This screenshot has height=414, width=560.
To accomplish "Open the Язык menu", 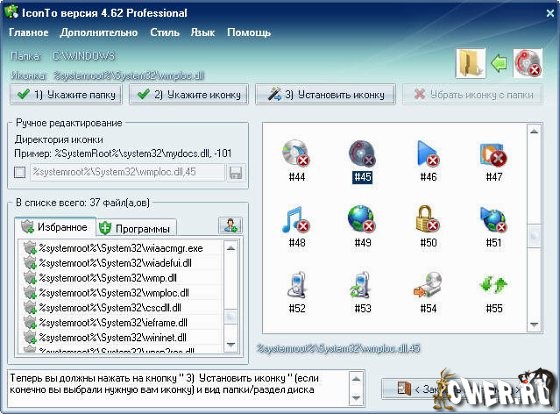I will pyautogui.click(x=202, y=33).
